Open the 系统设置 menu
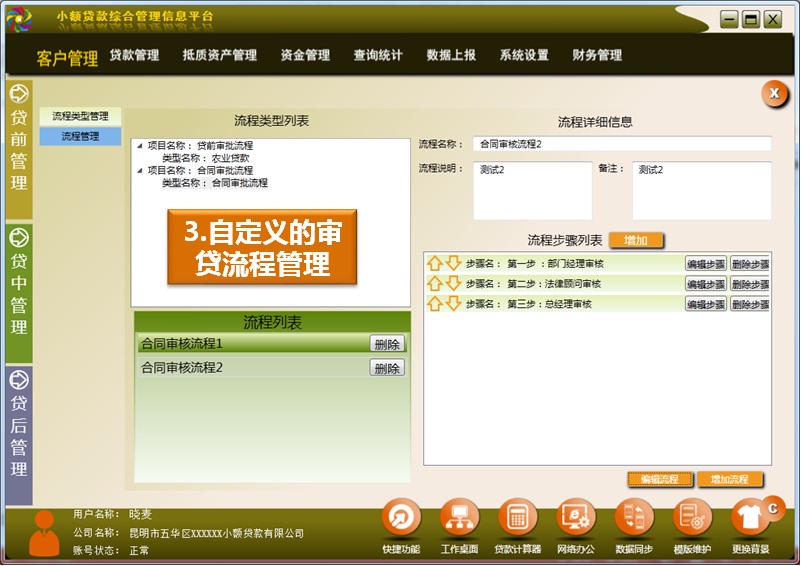This screenshot has width=801, height=566. (524, 56)
